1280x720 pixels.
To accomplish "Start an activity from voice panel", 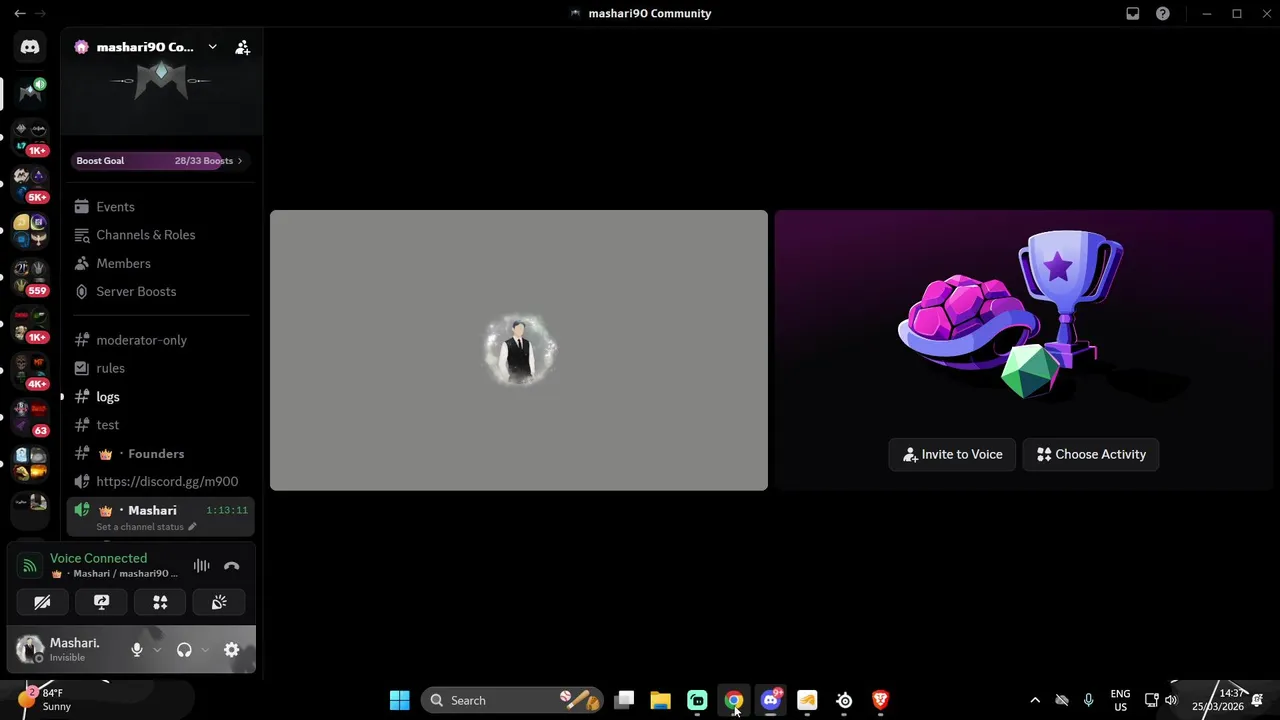I will (160, 602).
